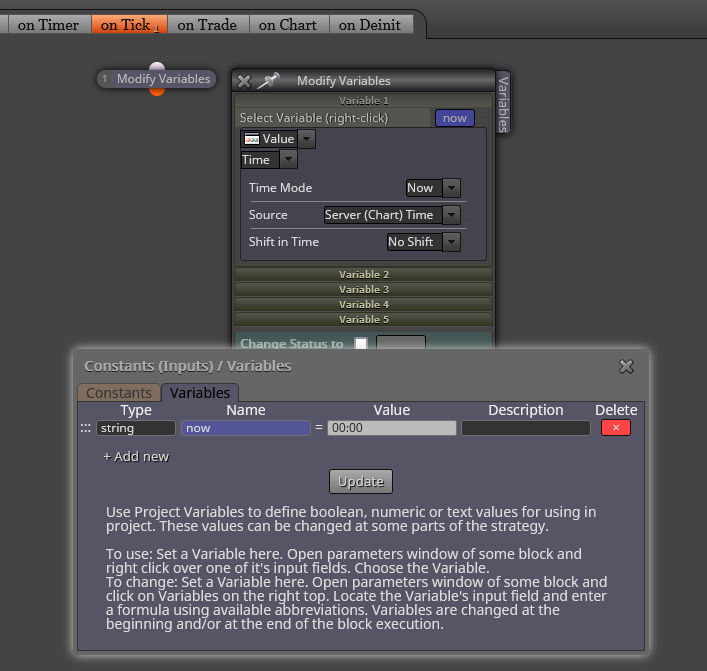707x671 pixels.
Task: Close the Constants/Variables dialog
Action: pos(626,366)
